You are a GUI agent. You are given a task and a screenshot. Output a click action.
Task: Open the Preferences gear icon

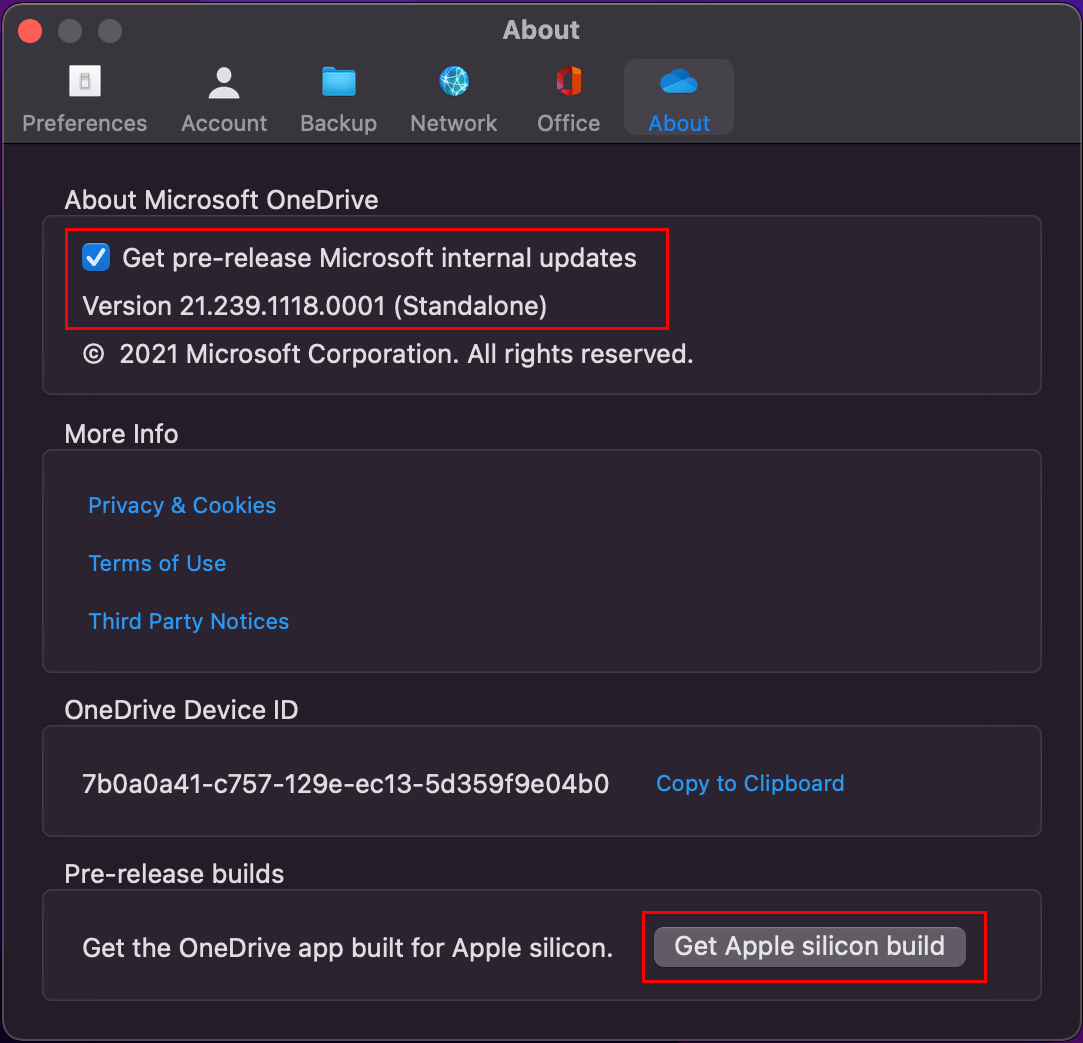point(84,81)
